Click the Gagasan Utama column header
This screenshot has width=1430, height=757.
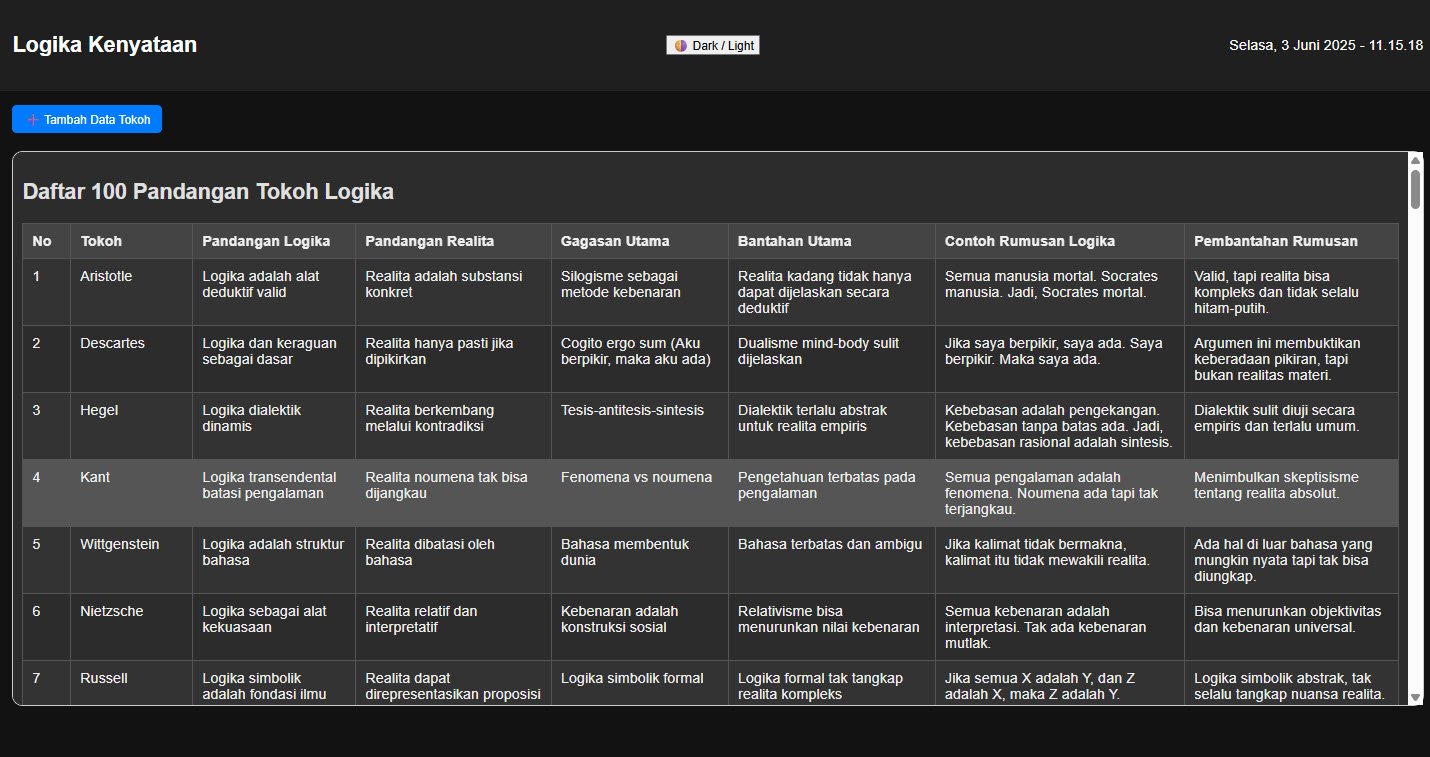(x=639, y=241)
